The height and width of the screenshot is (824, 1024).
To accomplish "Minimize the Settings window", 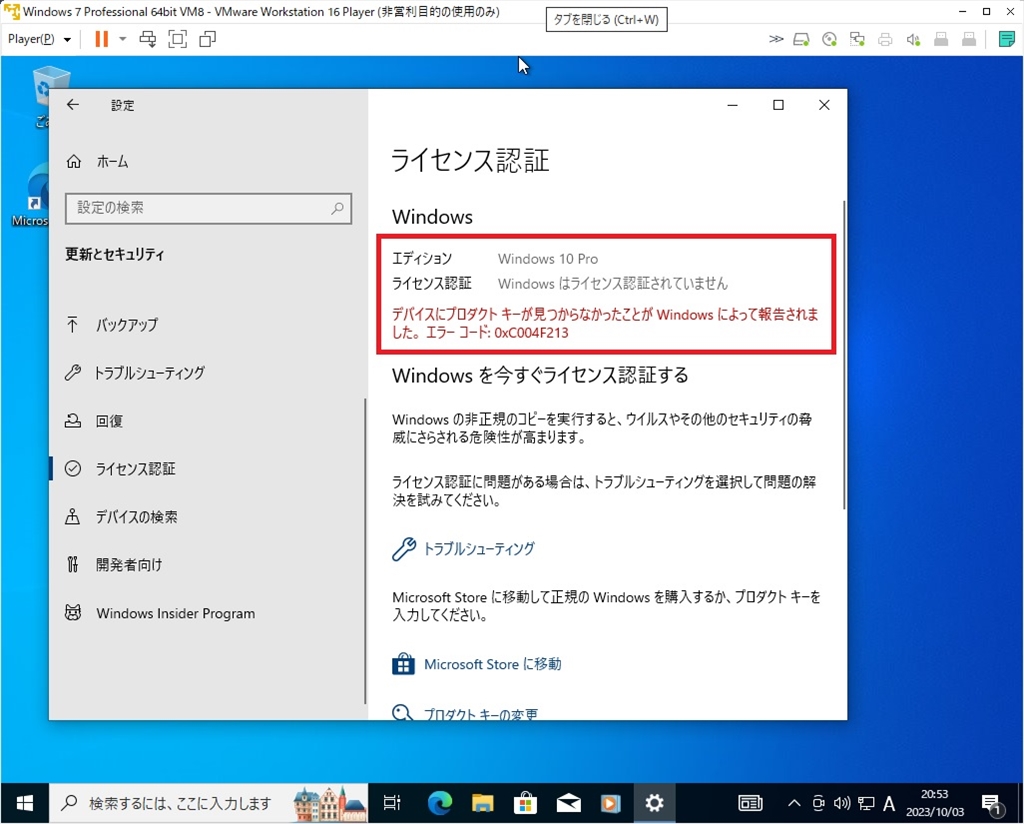I will click(733, 105).
